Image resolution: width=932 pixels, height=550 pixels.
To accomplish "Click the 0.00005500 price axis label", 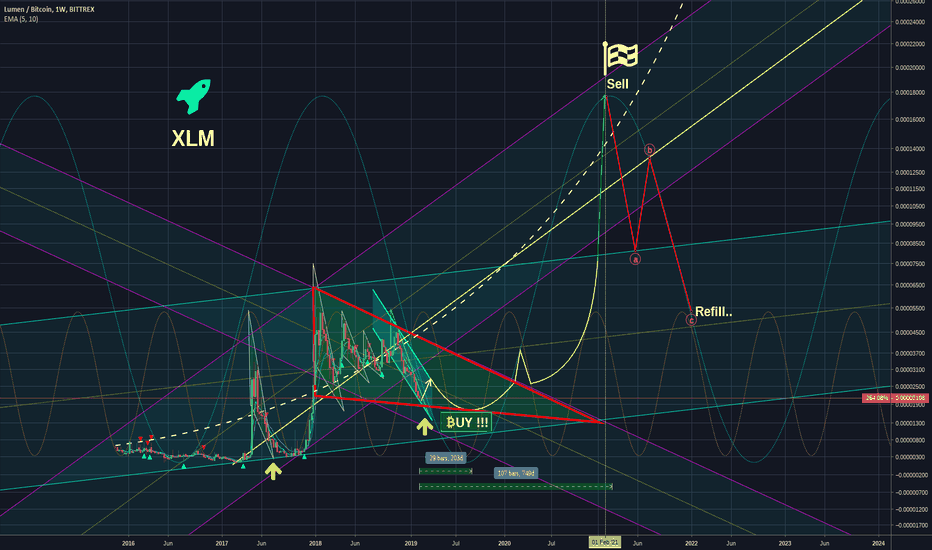I will [910, 308].
